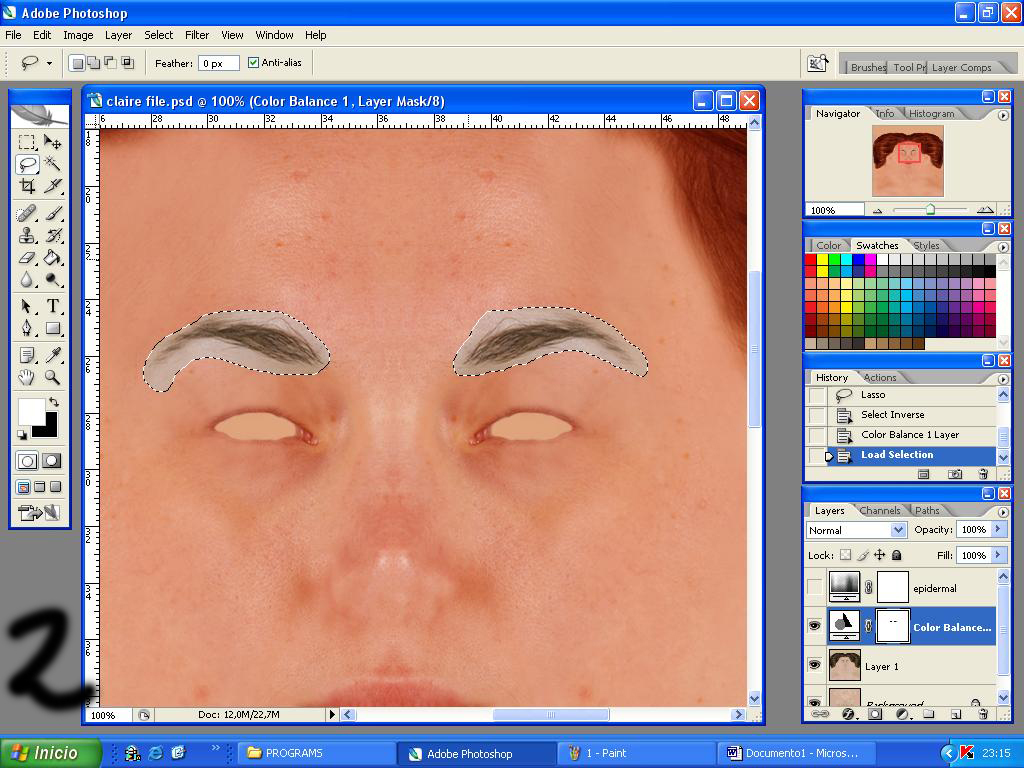Select the History Brush tool

point(52,235)
